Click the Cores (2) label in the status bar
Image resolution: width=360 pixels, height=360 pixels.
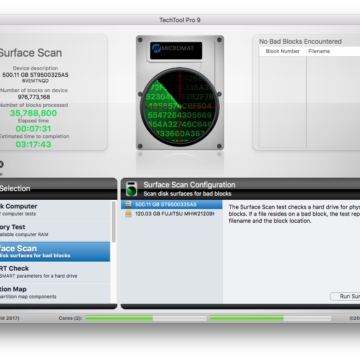point(70,318)
